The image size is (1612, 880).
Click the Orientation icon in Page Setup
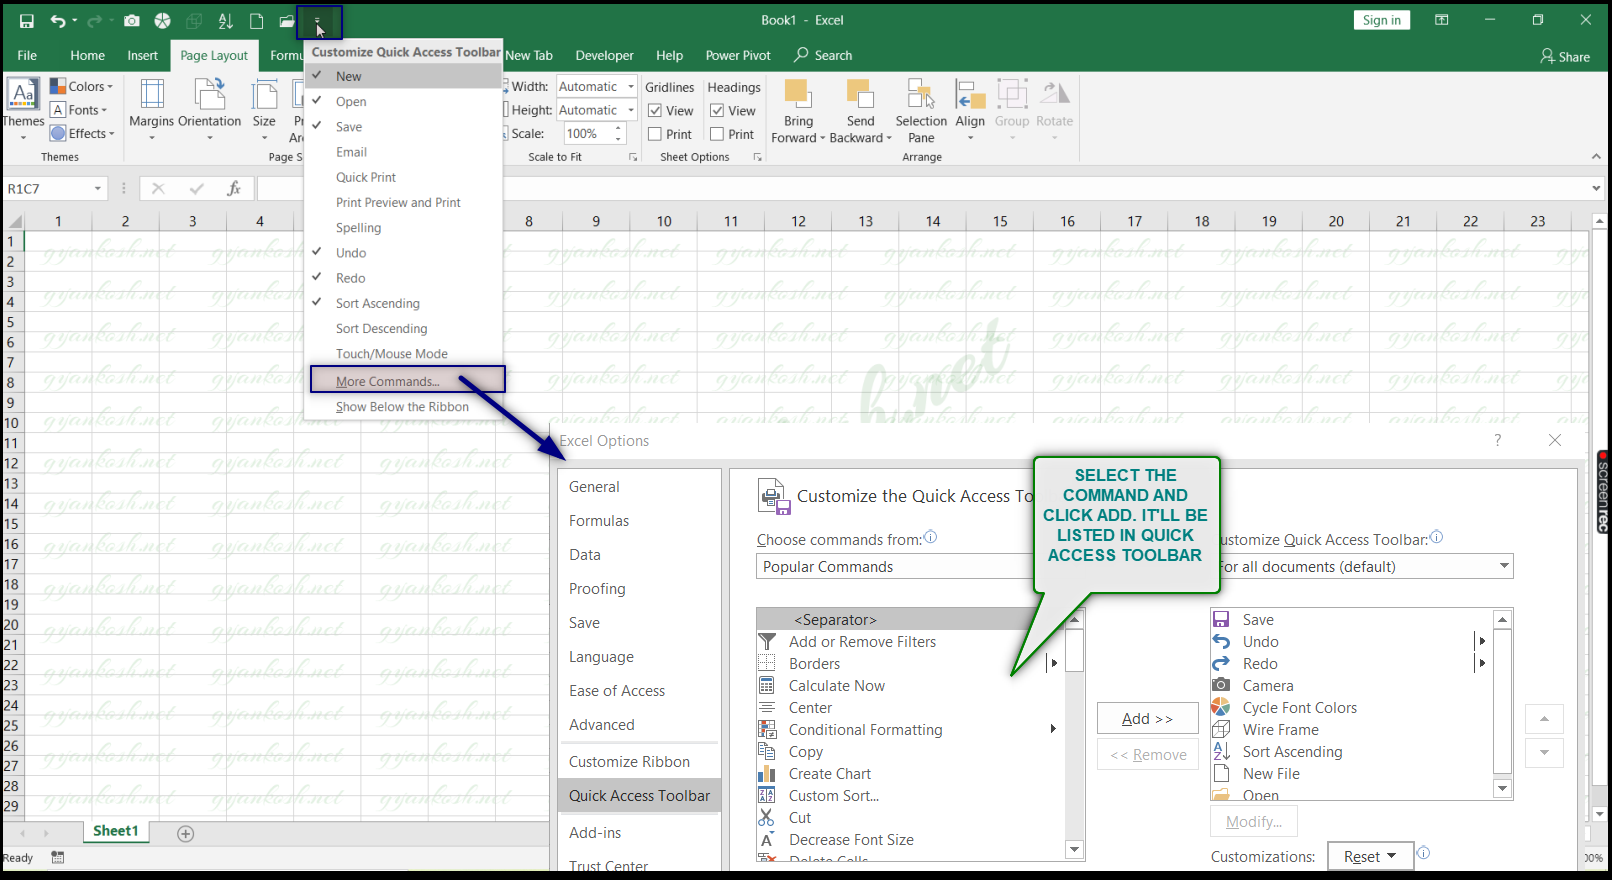coord(210,95)
